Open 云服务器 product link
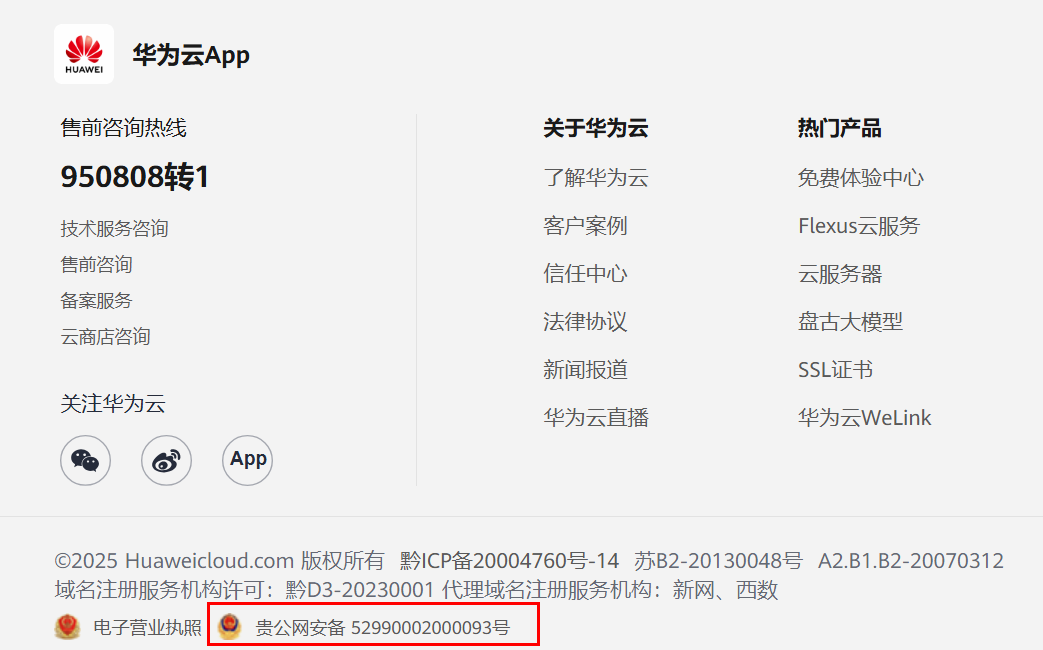The height and width of the screenshot is (650, 1043). point(839,273)
